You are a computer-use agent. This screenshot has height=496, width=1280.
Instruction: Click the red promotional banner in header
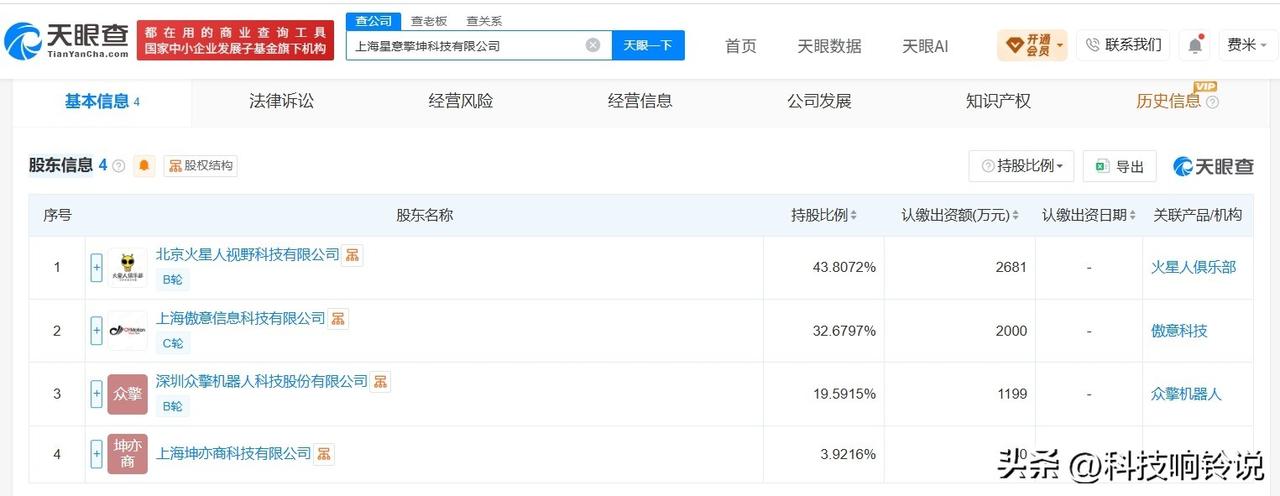coord(235,40)
